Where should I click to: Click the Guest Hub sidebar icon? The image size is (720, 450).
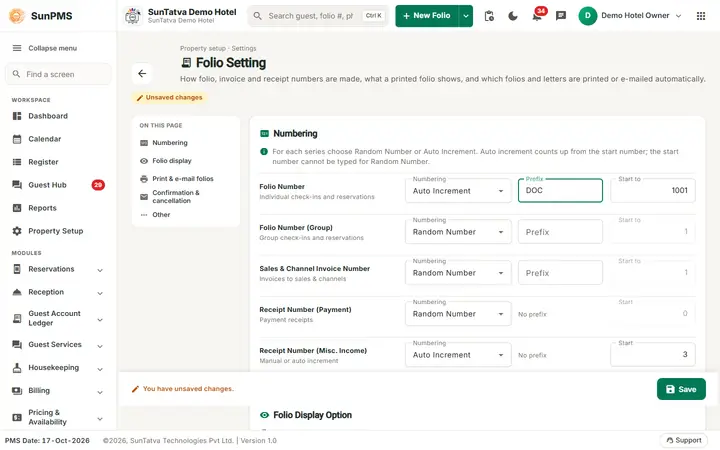coord(17,185)
